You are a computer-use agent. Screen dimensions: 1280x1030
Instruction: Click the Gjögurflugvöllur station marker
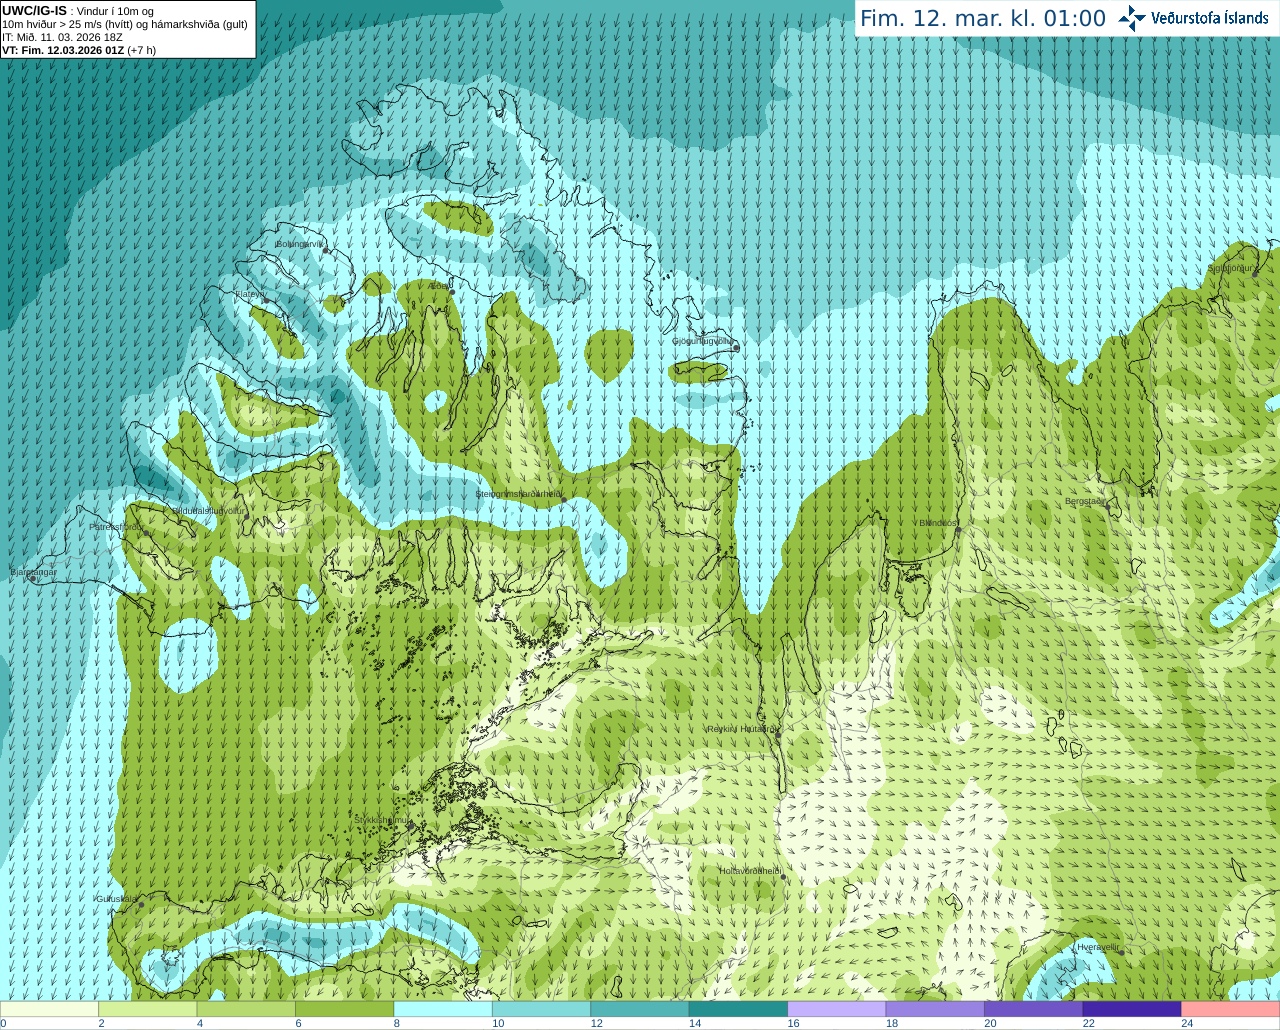point(736,348)
